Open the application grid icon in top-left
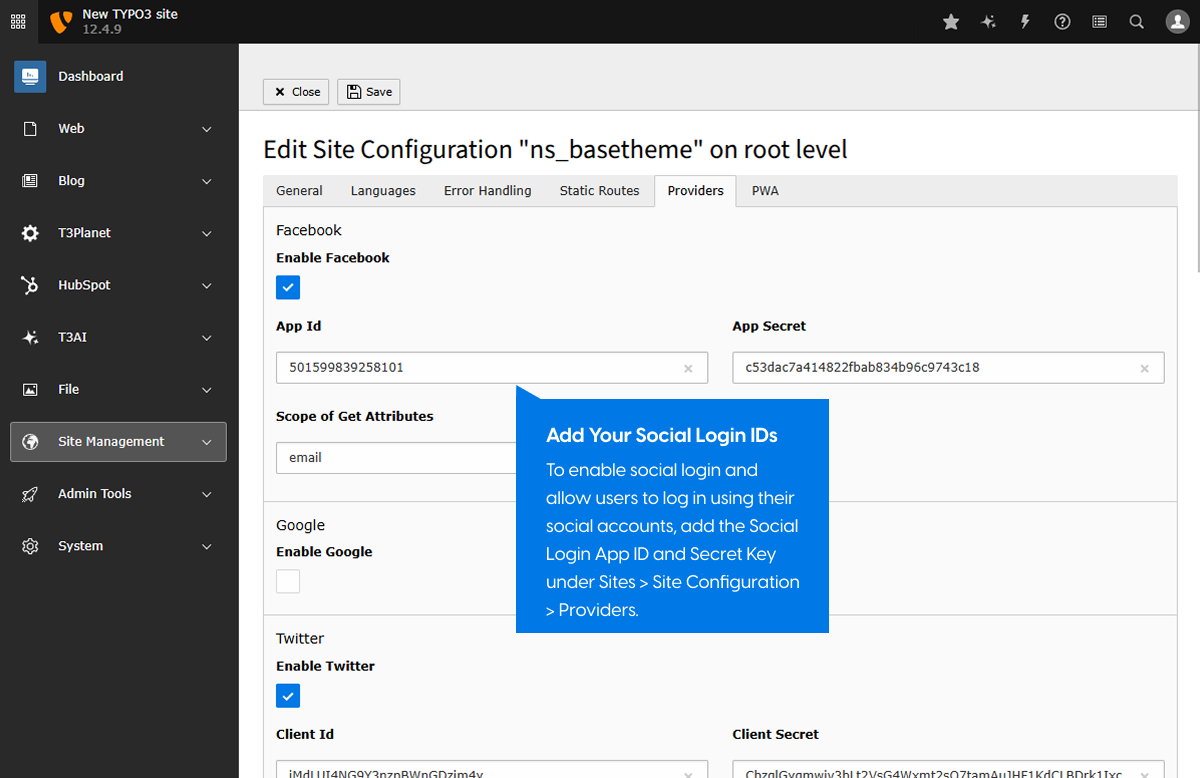Screen dimensions: 1200x778 click(18, 22)
